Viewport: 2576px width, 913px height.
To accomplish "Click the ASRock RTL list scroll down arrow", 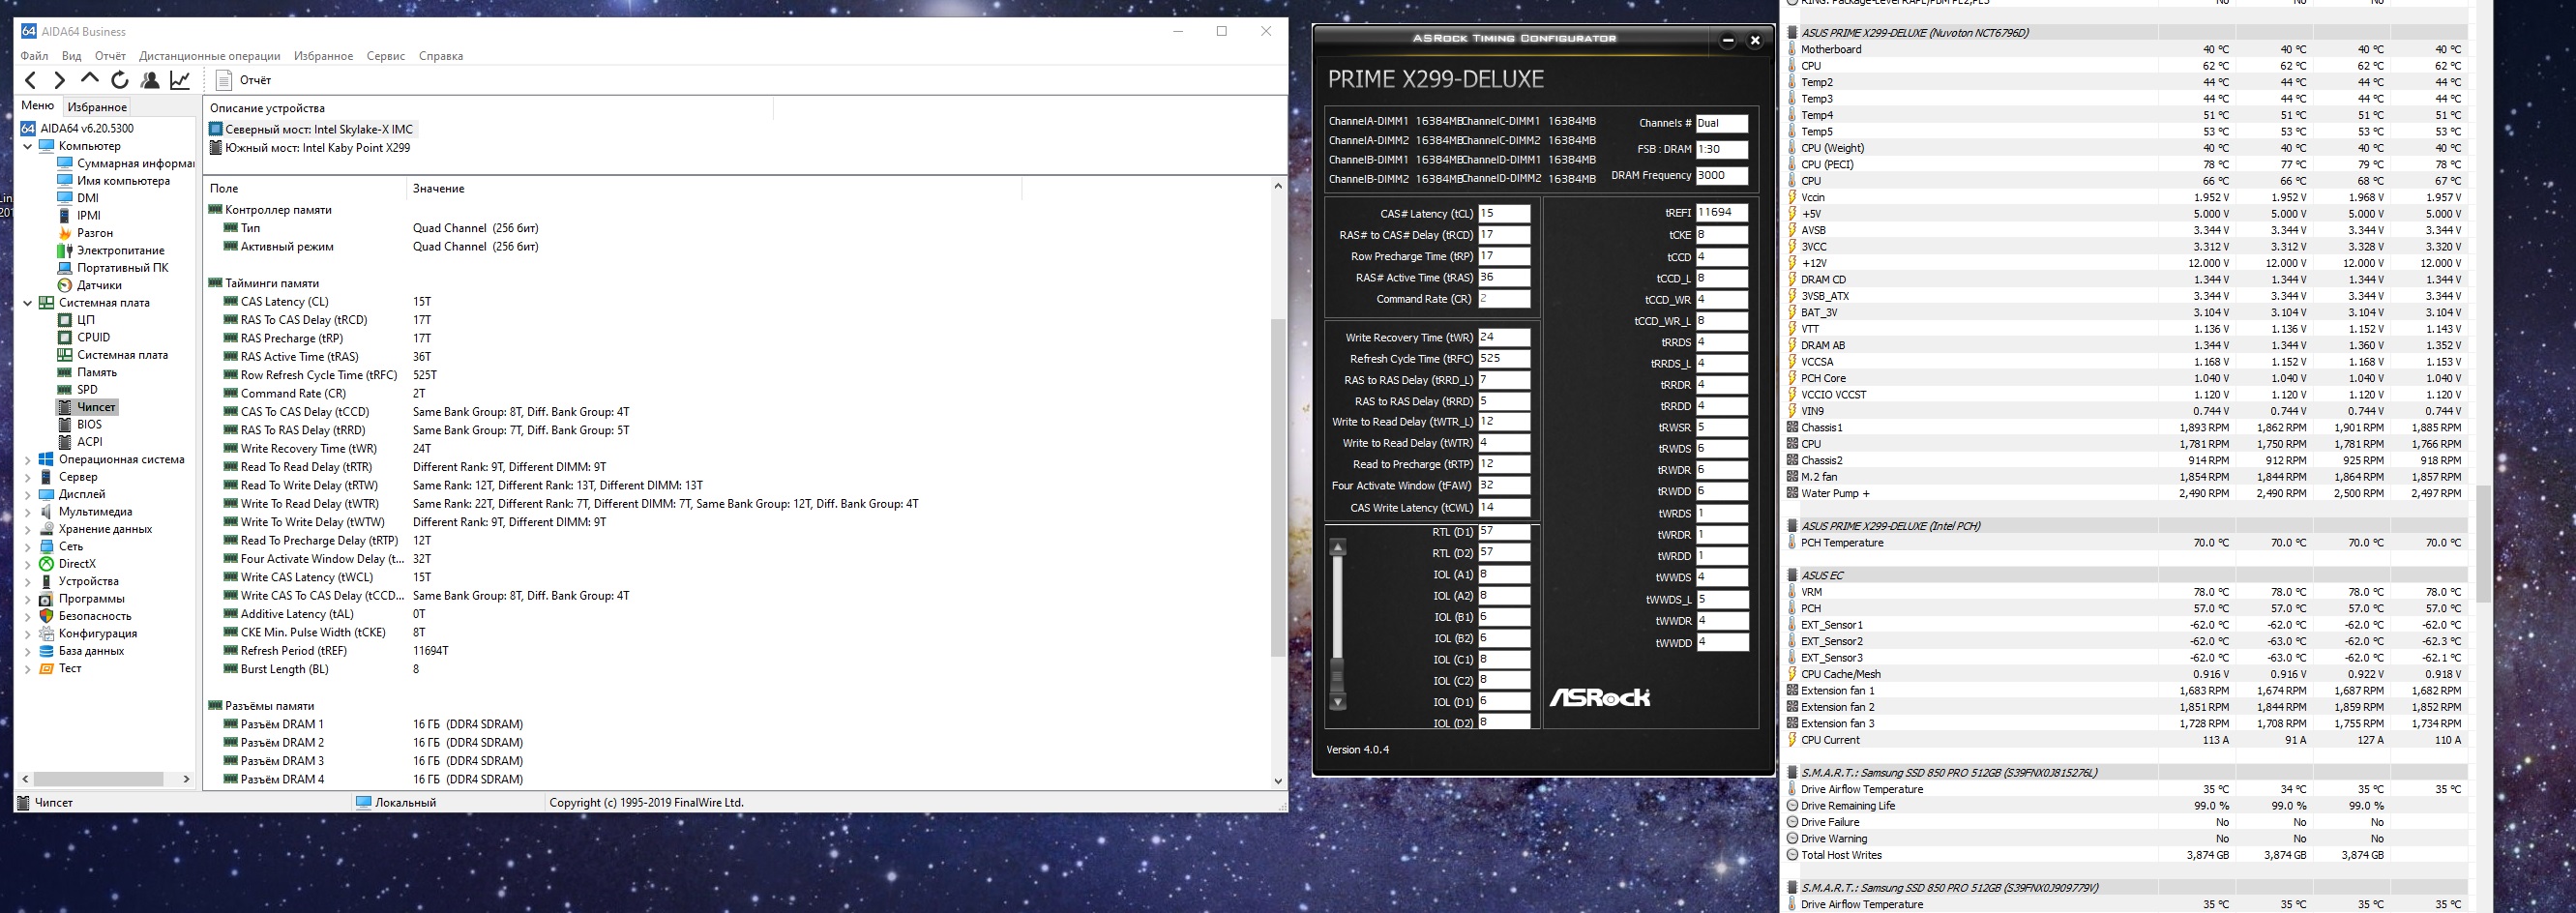I will (x=1338, y=702).
